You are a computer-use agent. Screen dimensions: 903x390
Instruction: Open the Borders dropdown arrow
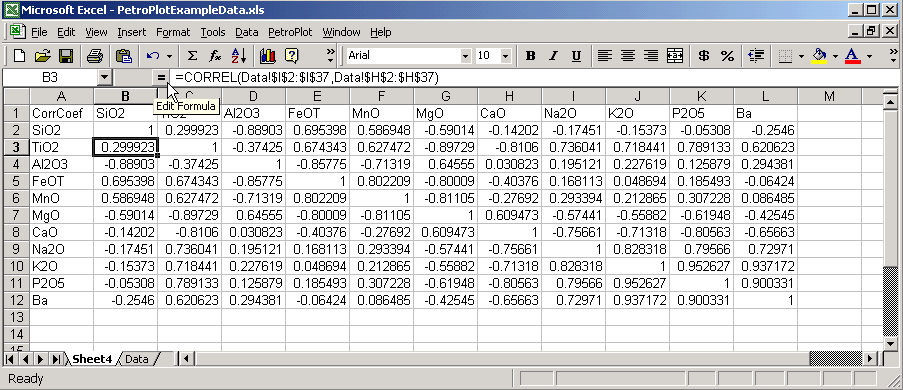pos(801,56)
